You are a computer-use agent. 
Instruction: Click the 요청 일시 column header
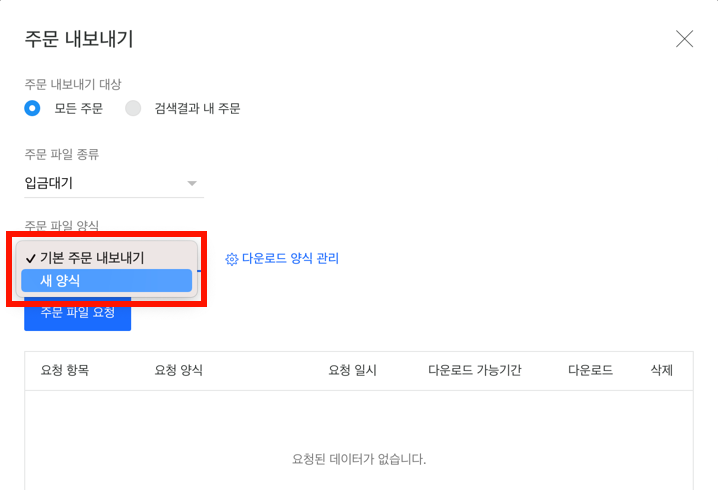point(352,370)
